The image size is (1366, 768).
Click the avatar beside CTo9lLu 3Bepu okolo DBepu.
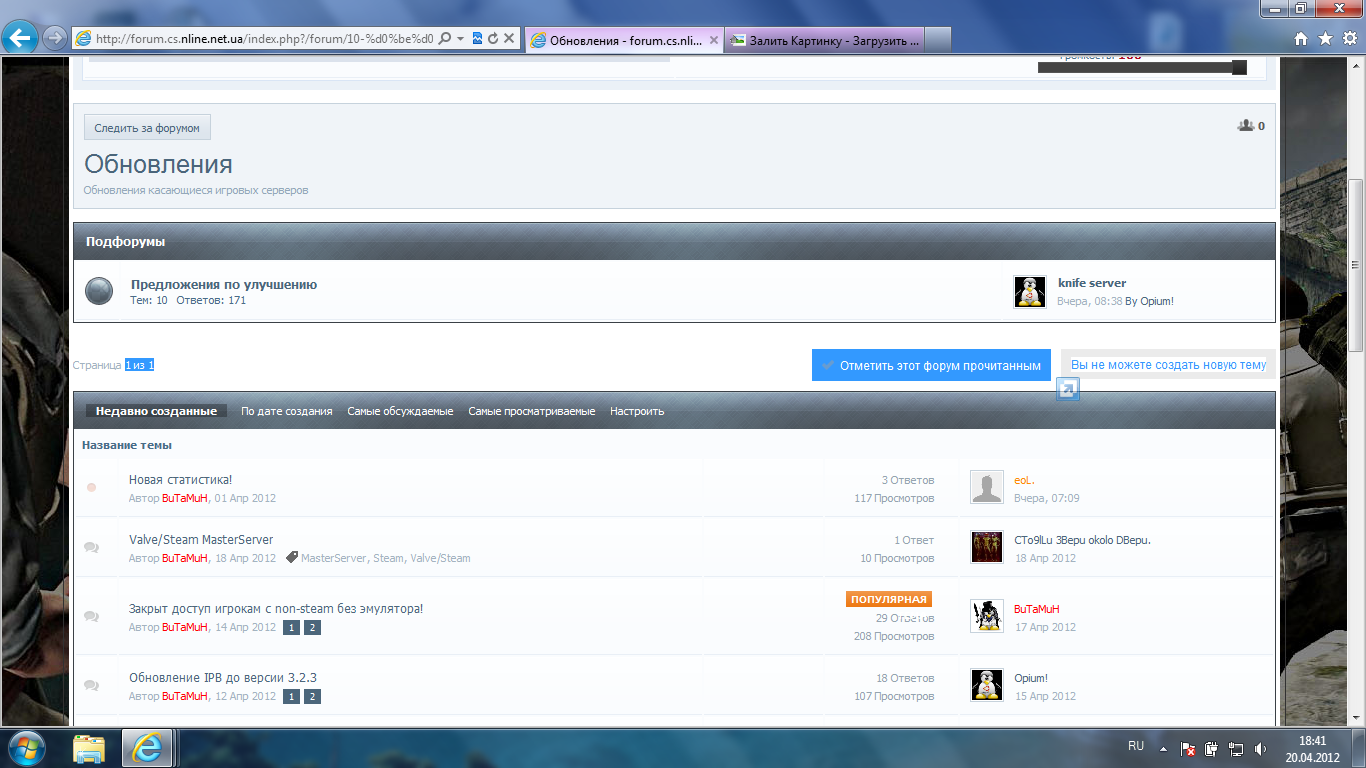(x=987, y=547)
